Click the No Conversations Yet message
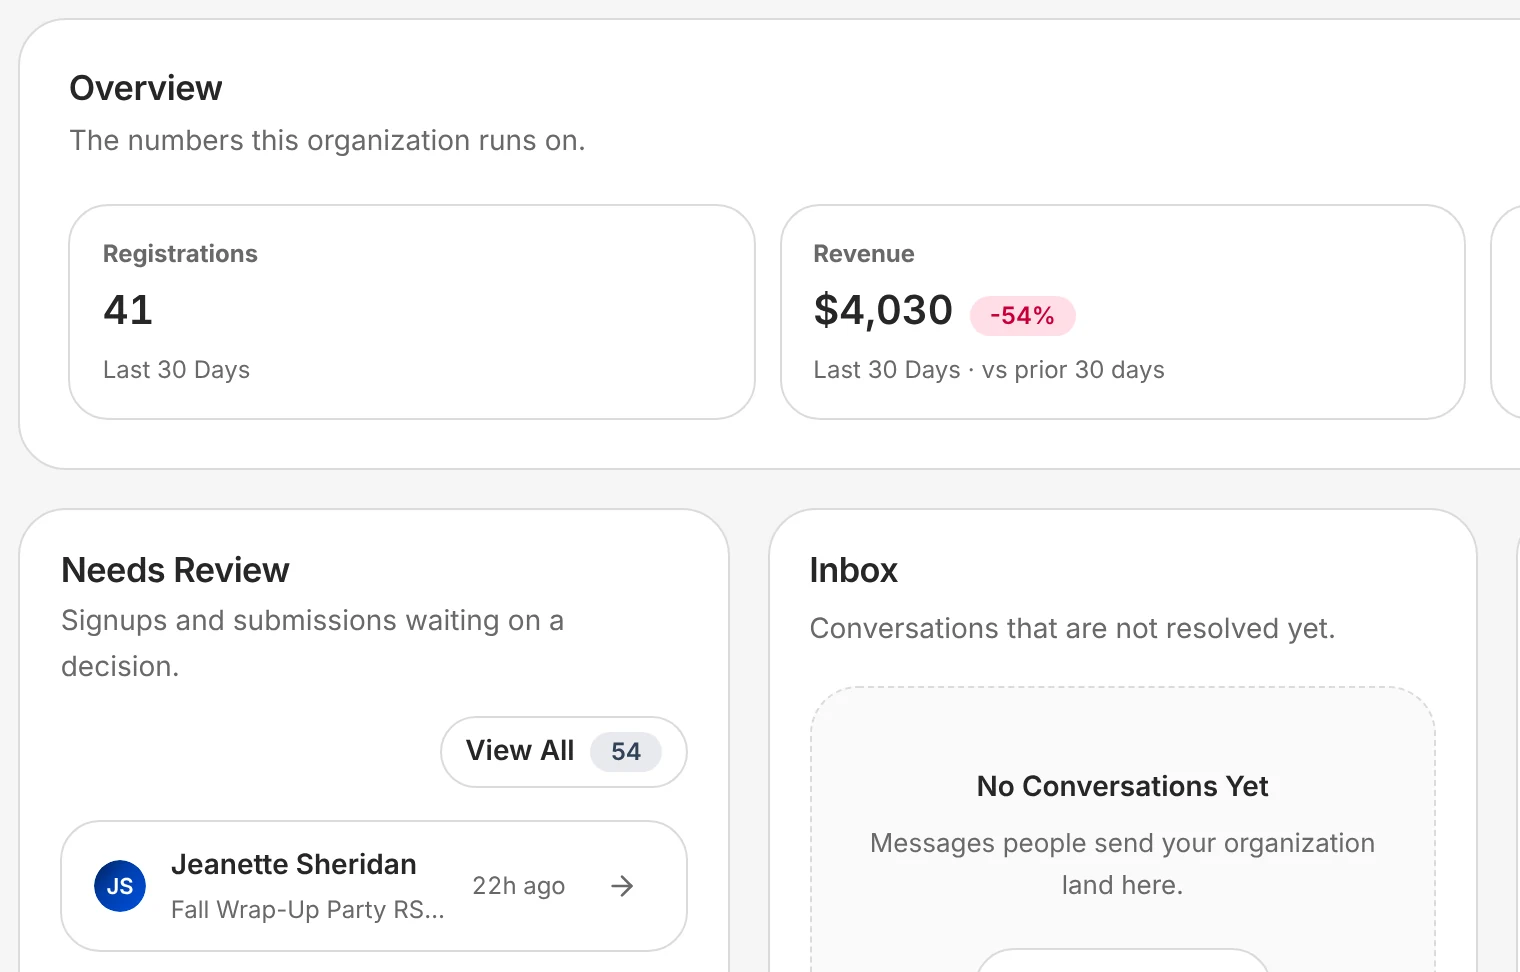Viewport: 1520px width, 972px height. pyautogui.click(x=1123, y=786)
